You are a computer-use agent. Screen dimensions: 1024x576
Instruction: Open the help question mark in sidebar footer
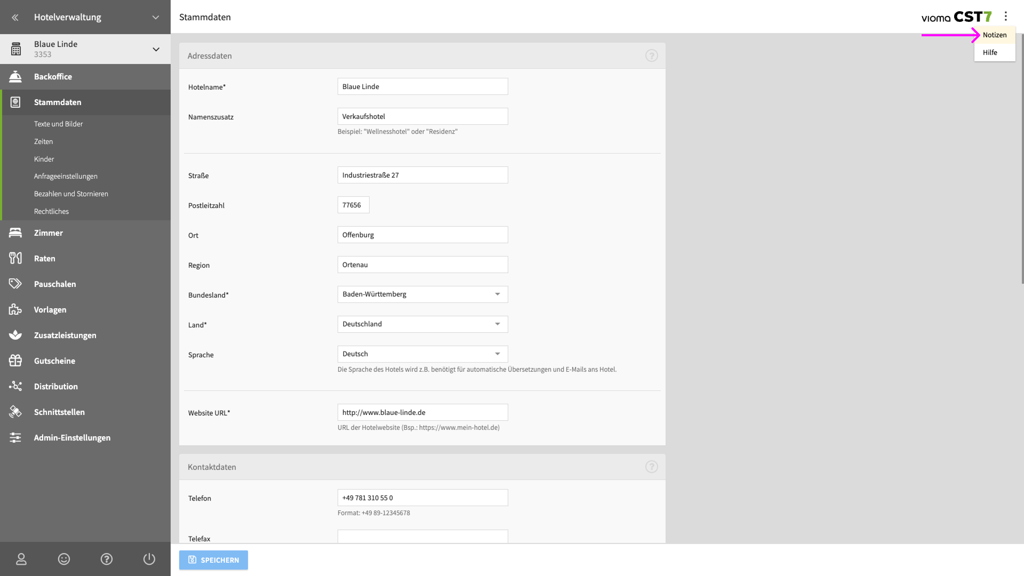[x=107, y=559]
